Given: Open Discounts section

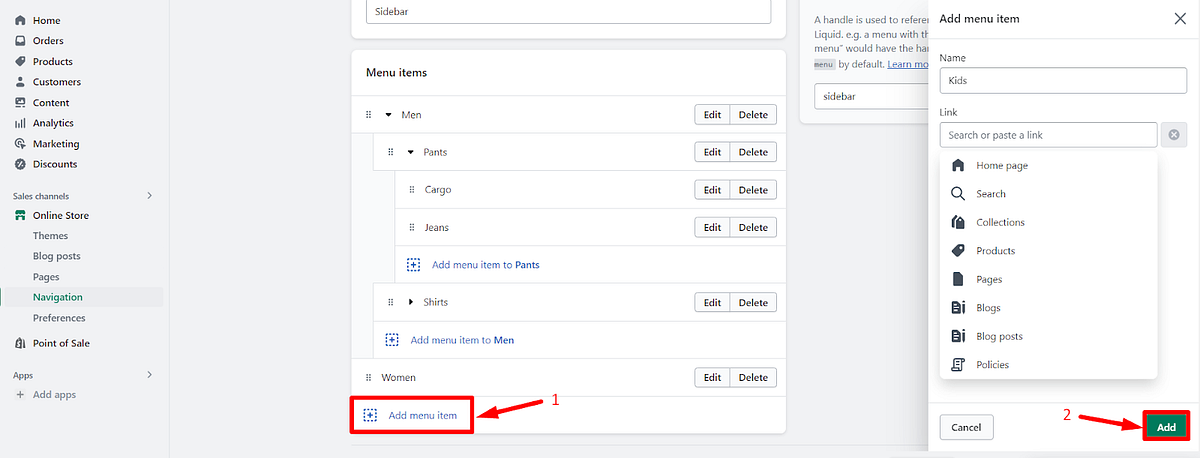Looking at the screenshot, I should coord(55,164).
